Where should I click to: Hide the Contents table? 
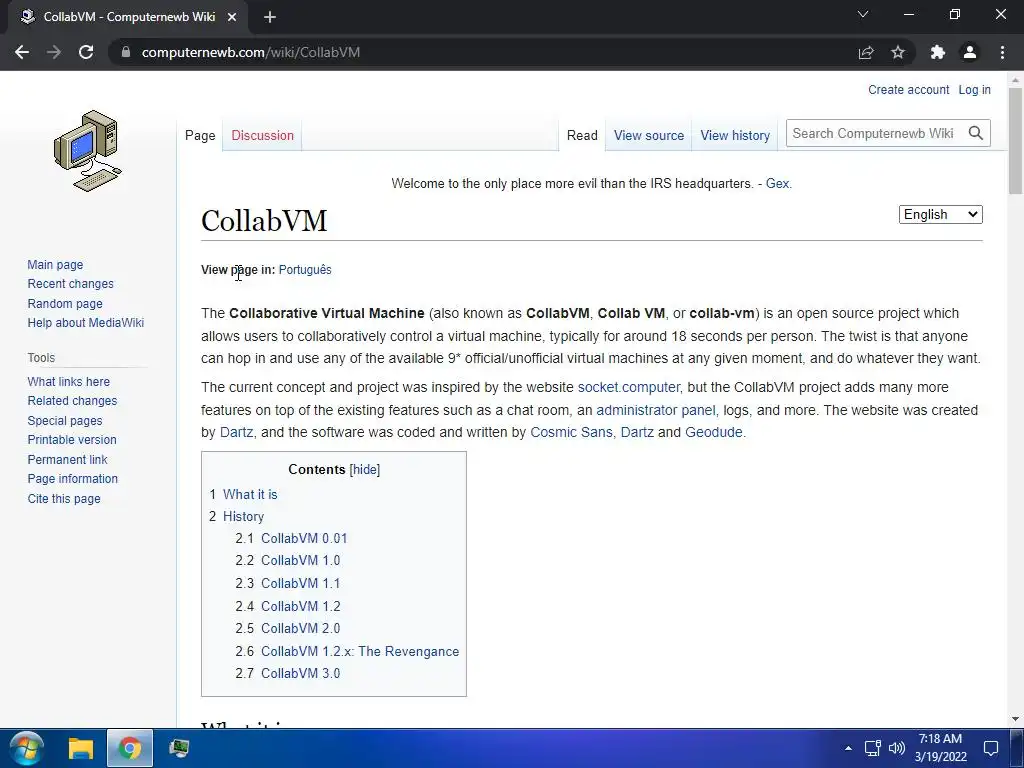[x=364, y=470]
